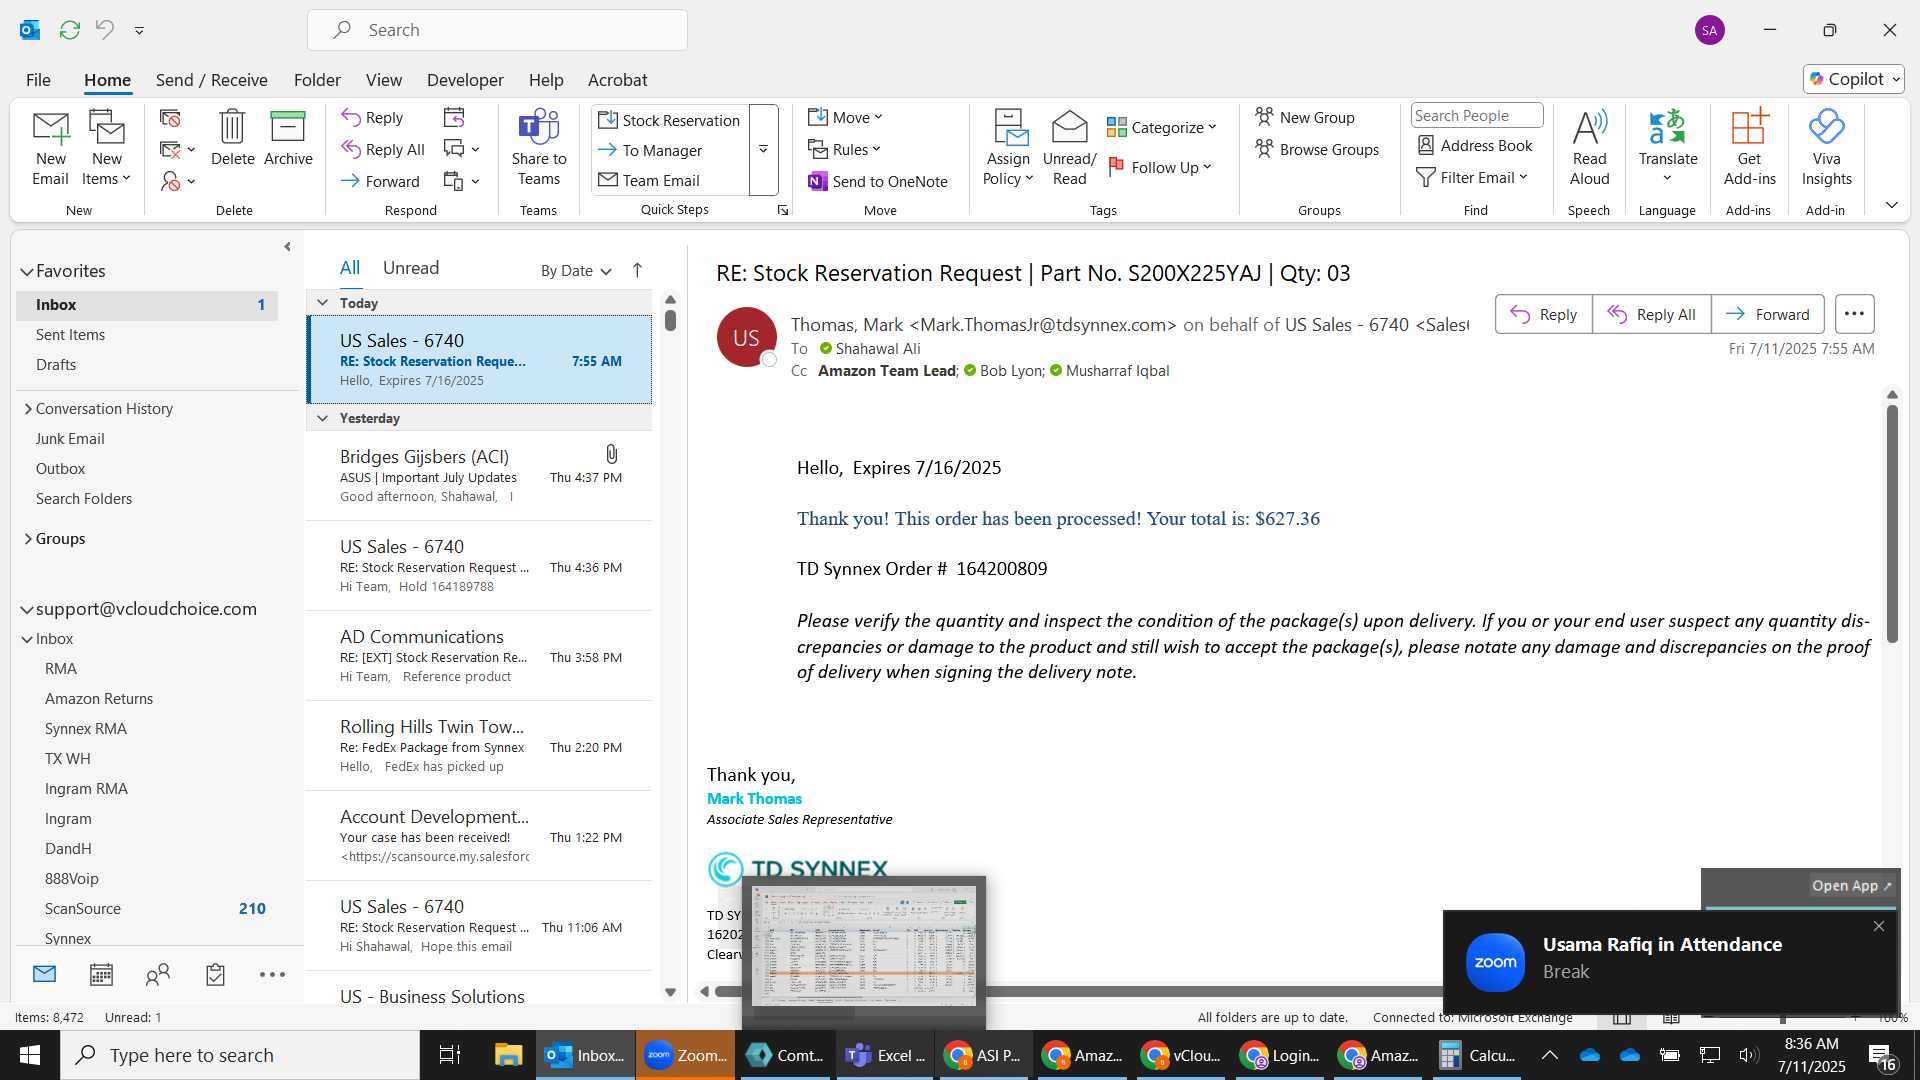Viewport: 1920px width, 1080px height.
Task: Open the By Date sort dropdown
Action: (x=576, y=271)
